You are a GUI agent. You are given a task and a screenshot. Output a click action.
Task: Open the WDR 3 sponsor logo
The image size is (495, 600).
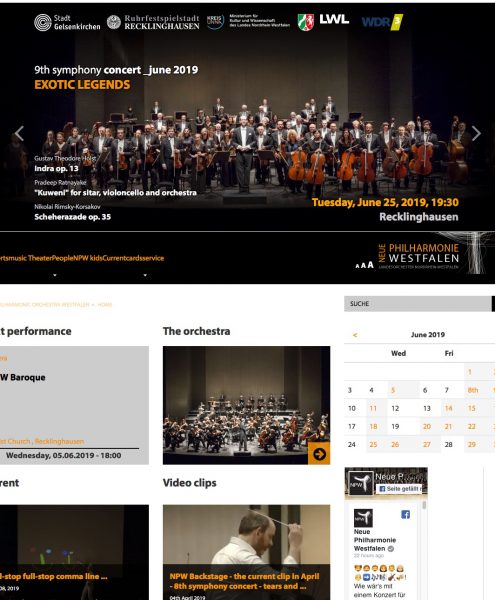tap(382, 22)
